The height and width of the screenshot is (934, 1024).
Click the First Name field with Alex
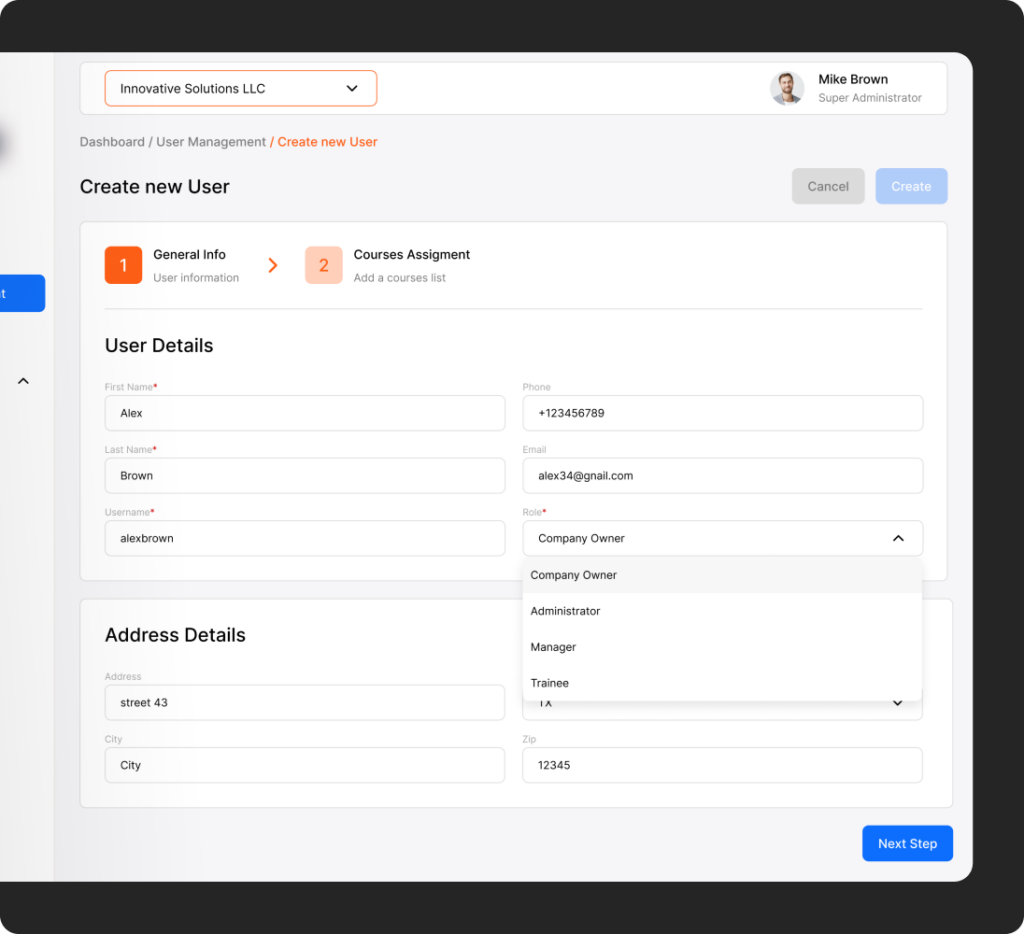click(x=304, y=413)
